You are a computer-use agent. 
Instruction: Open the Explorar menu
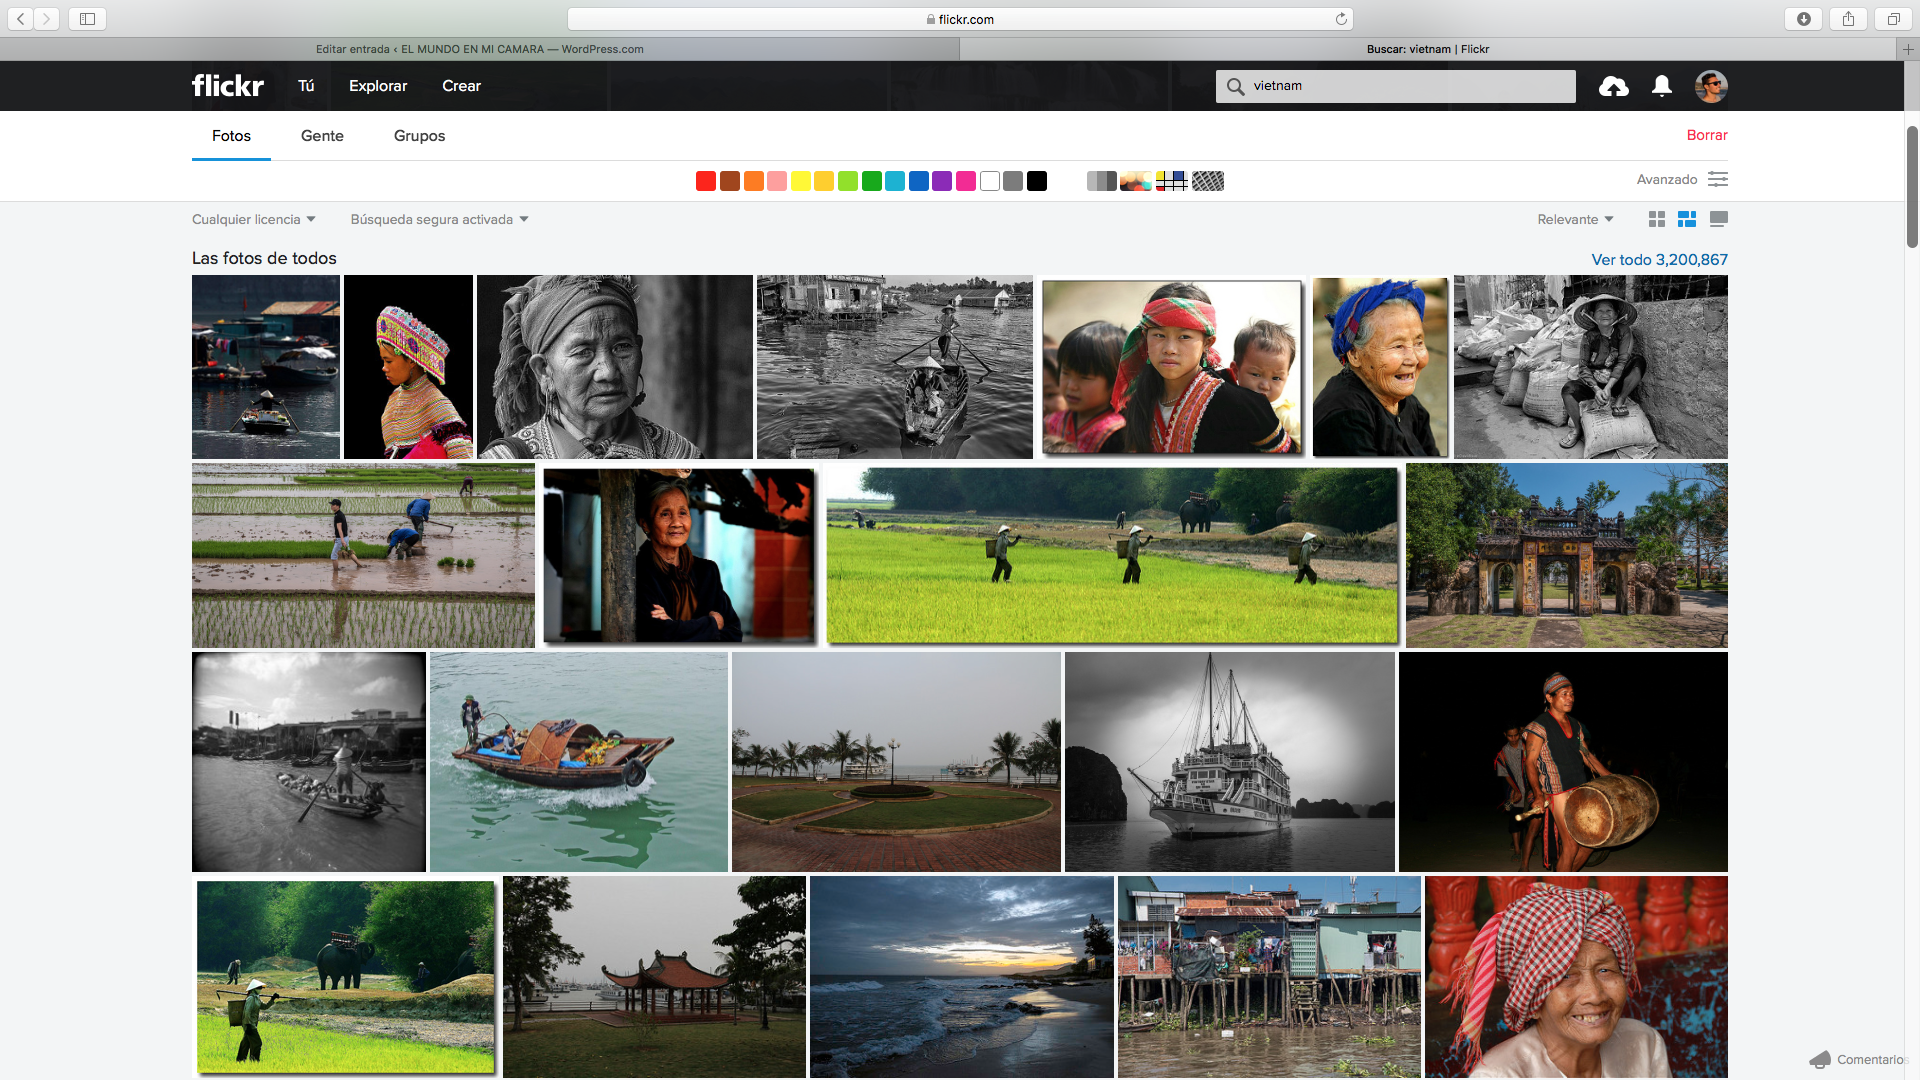[x=378, y=86]
